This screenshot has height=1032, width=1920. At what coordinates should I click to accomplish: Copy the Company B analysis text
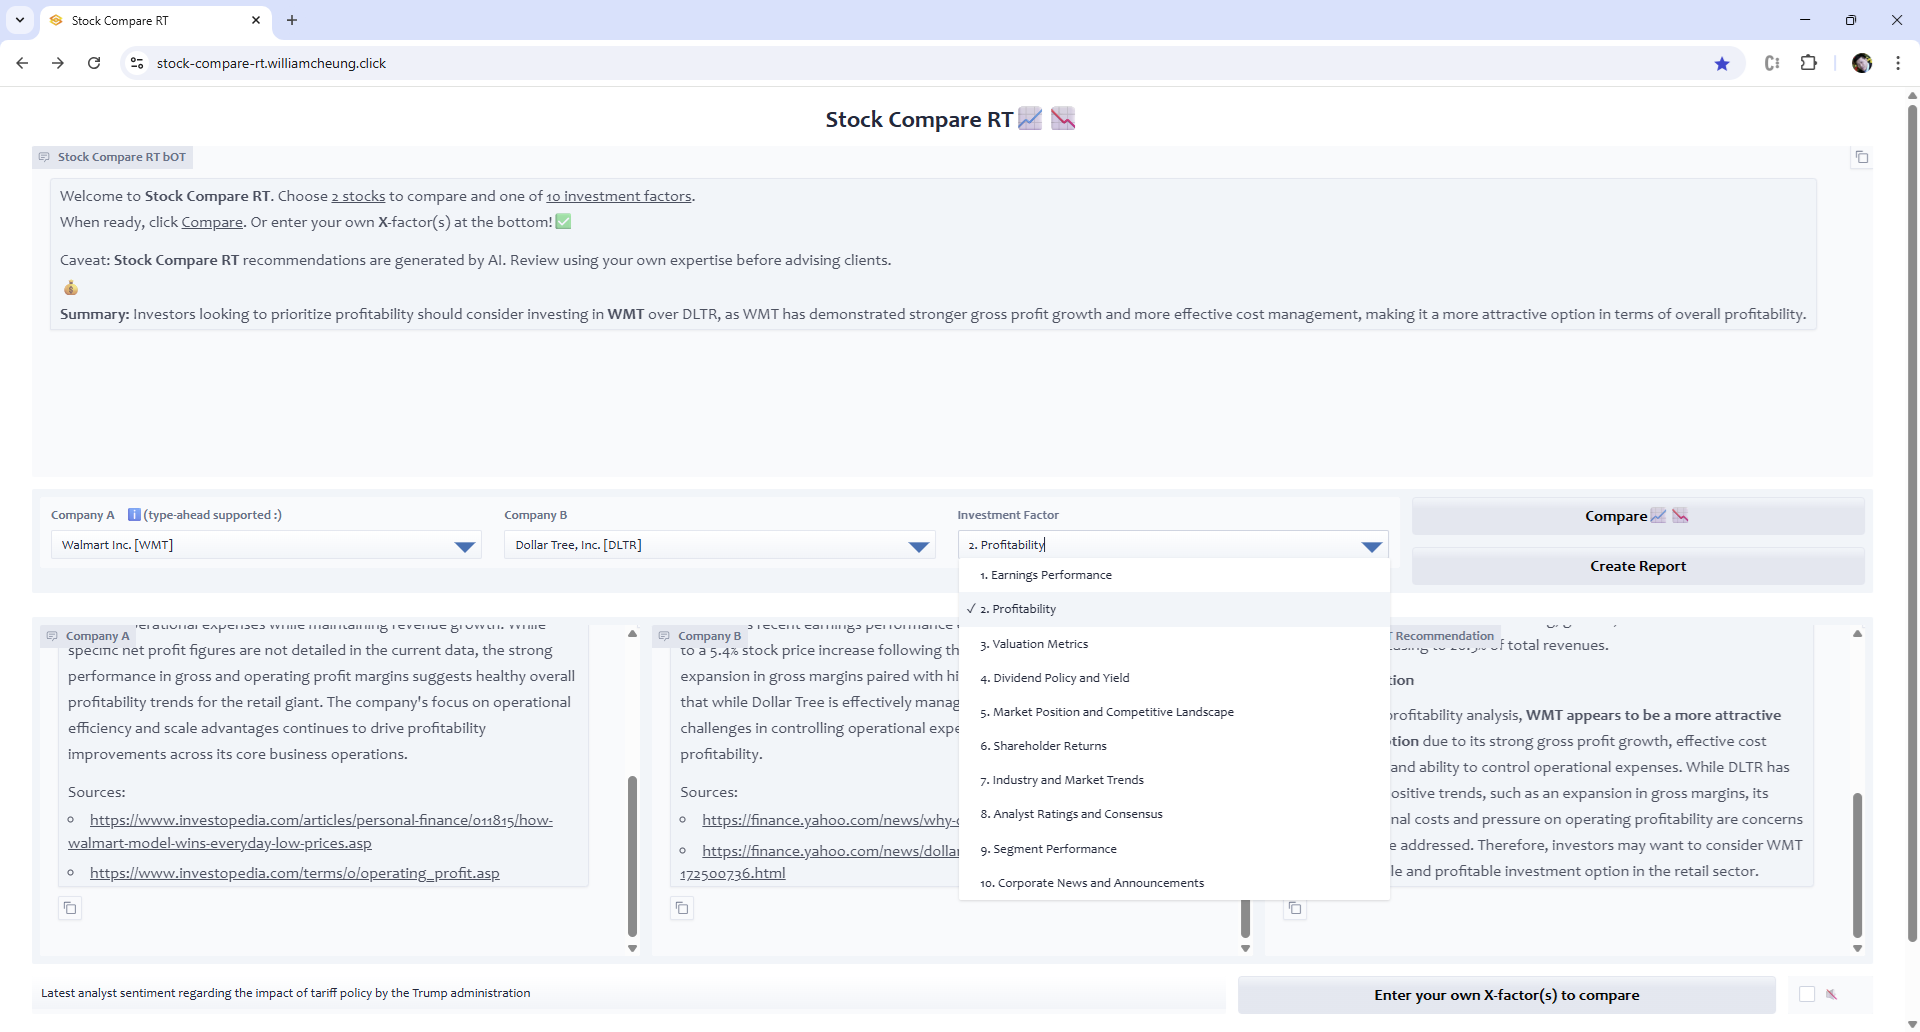(682, 908)
